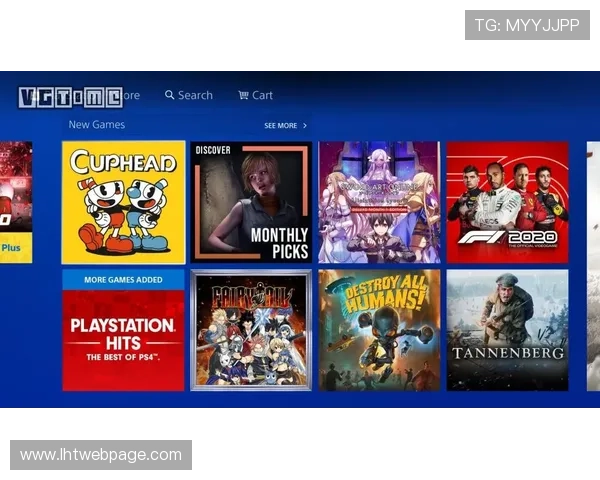Open the F1 2020 game tile

507,202
